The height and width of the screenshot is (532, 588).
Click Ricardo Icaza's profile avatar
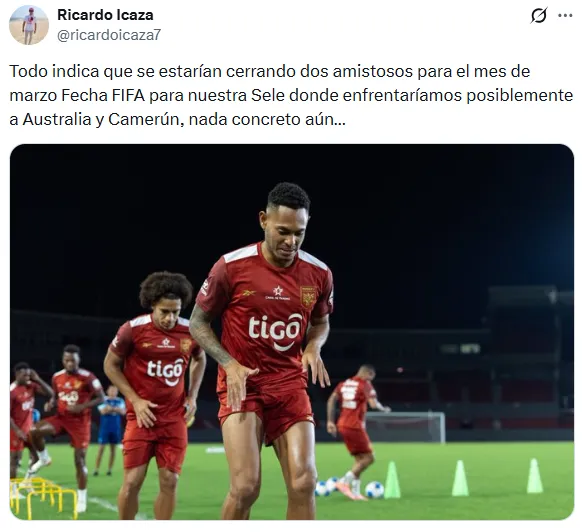[x=29, y=25]
